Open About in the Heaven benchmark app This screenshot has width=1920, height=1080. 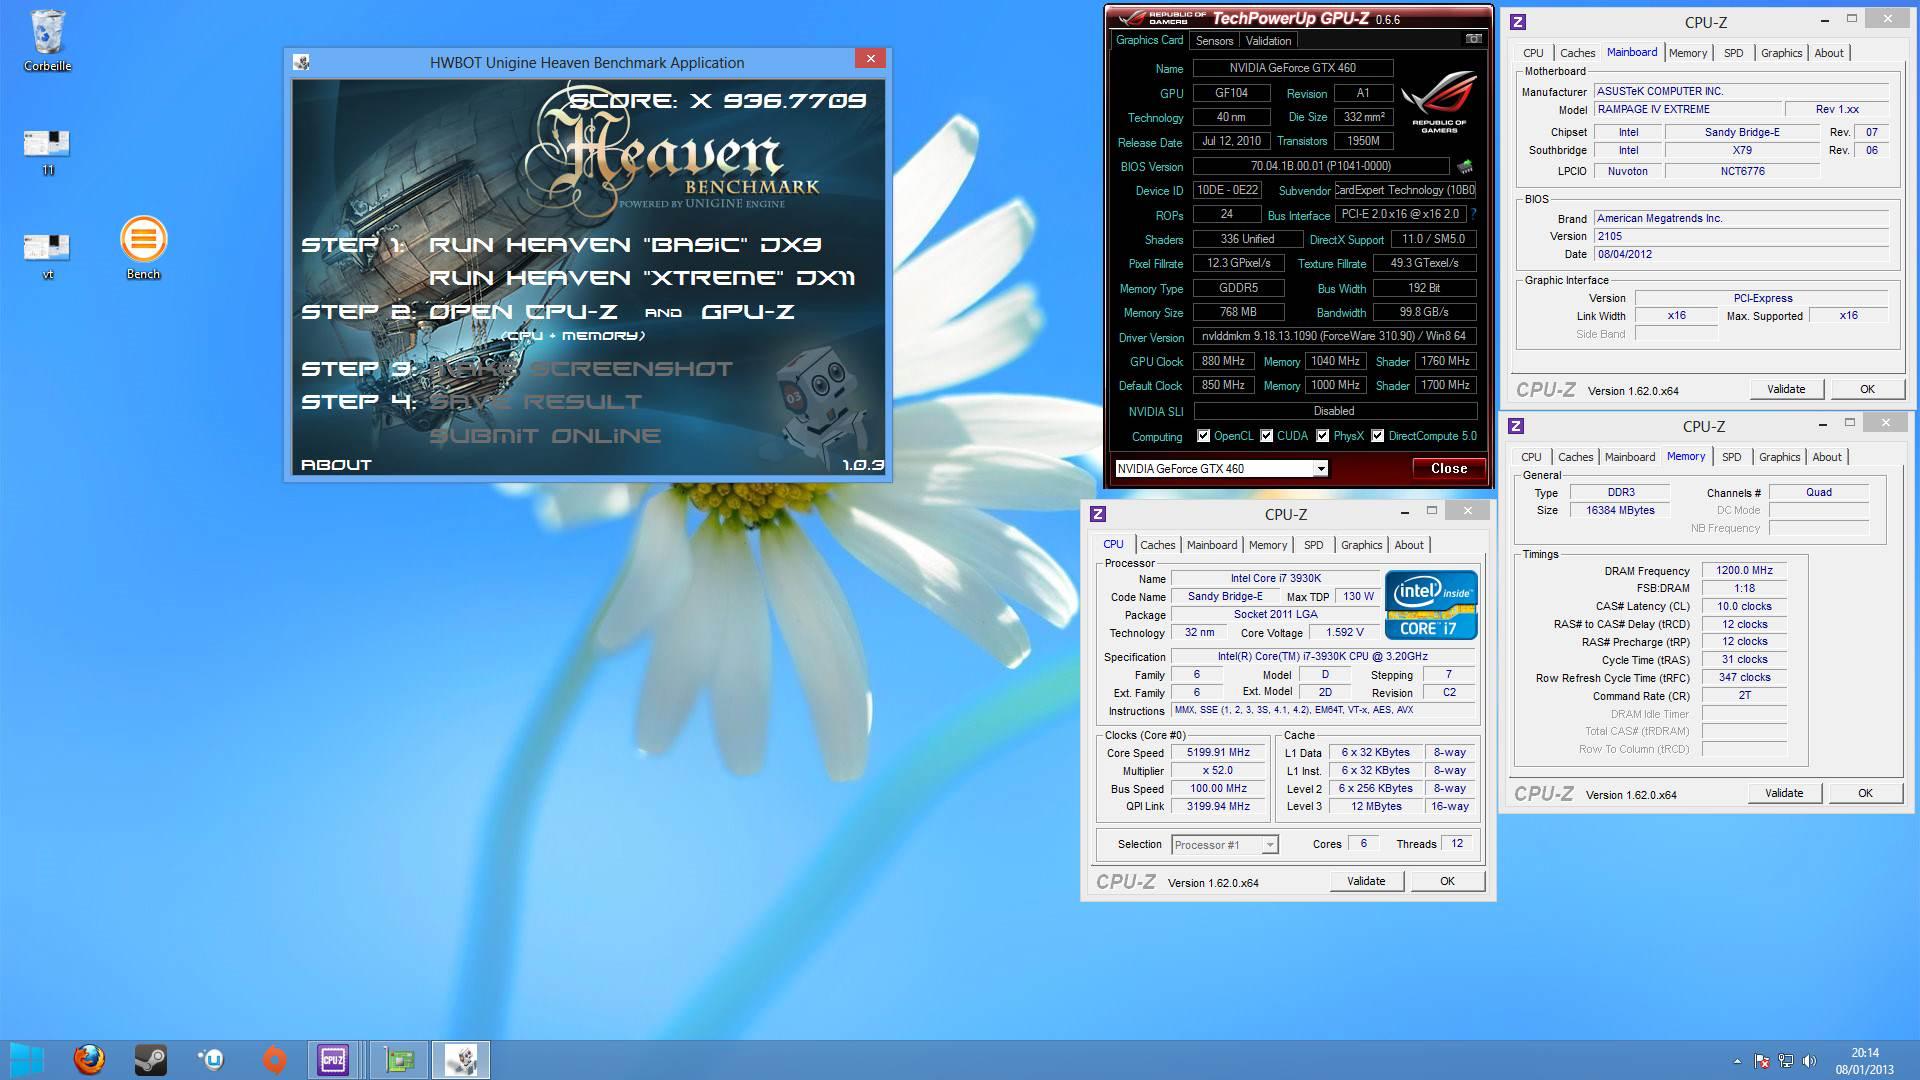[x=336, y=465]
